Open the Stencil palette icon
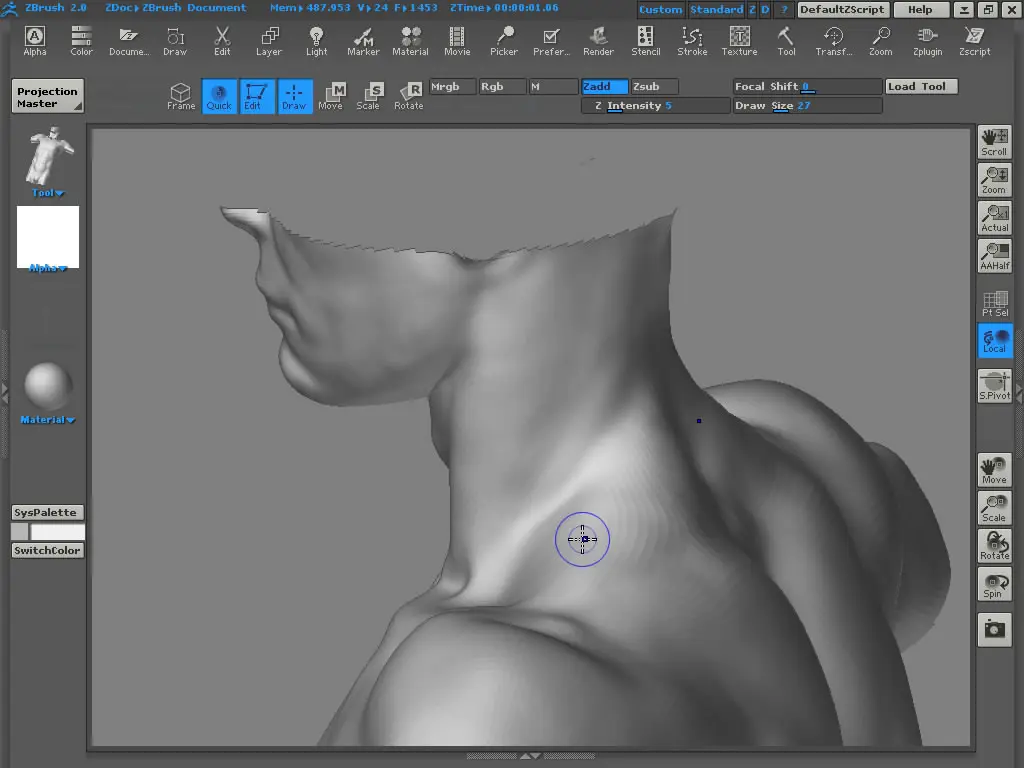This screenshot has width=1024, height=768. pos(645,40)
